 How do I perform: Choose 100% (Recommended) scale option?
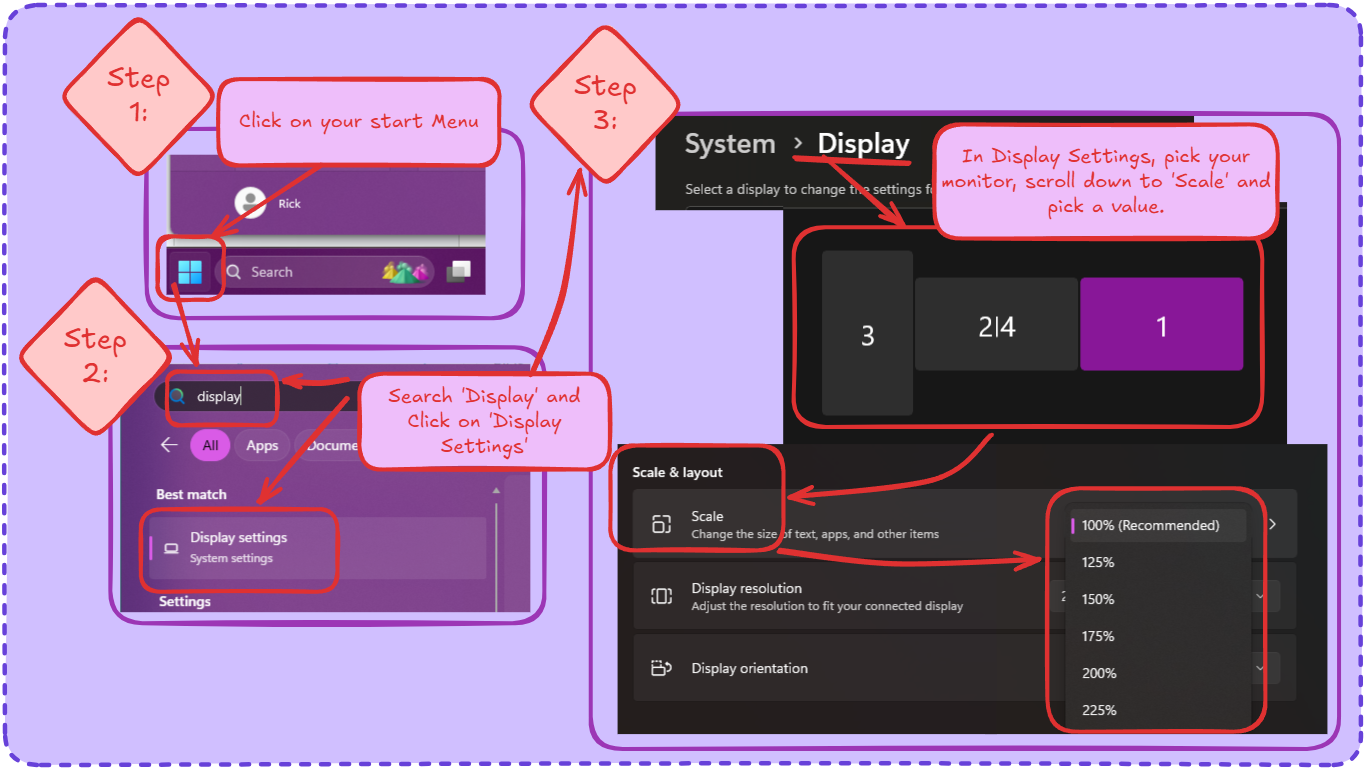click(x=1150, y=525)
